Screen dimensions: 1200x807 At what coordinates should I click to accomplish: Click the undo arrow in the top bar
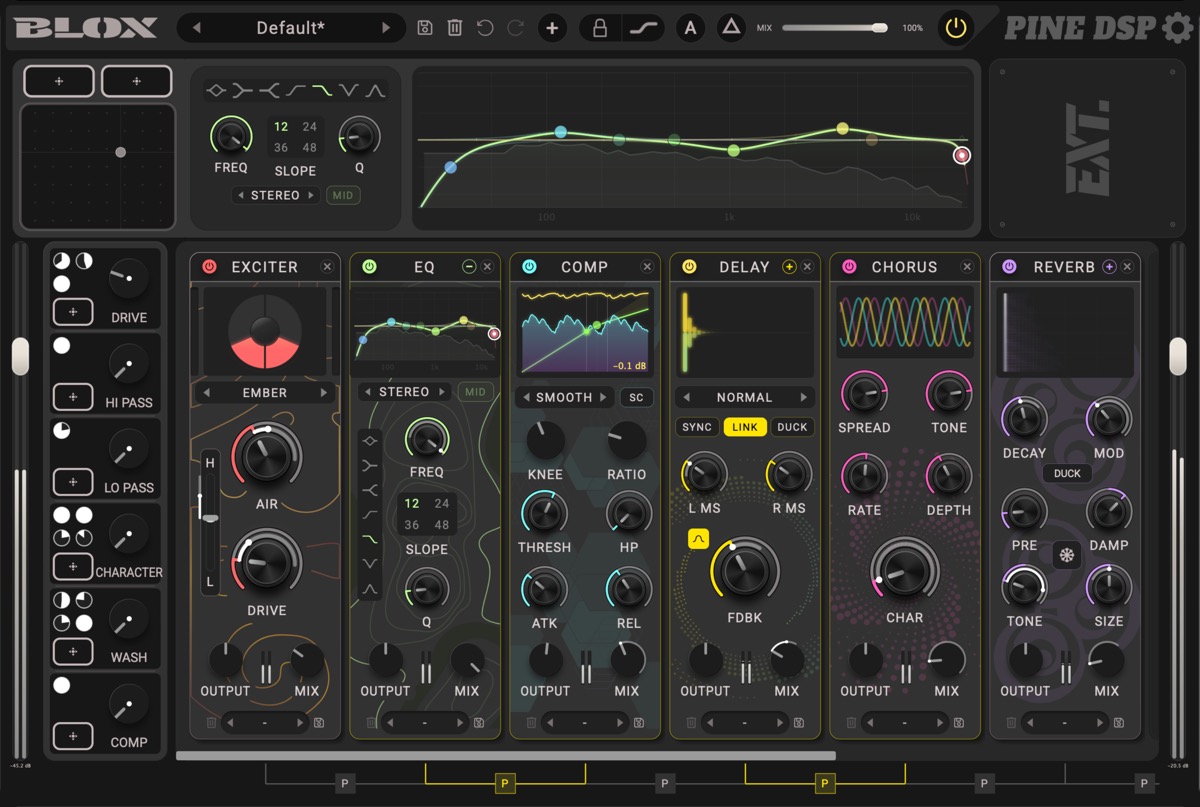pyautogui.click(x=485, y=28)
